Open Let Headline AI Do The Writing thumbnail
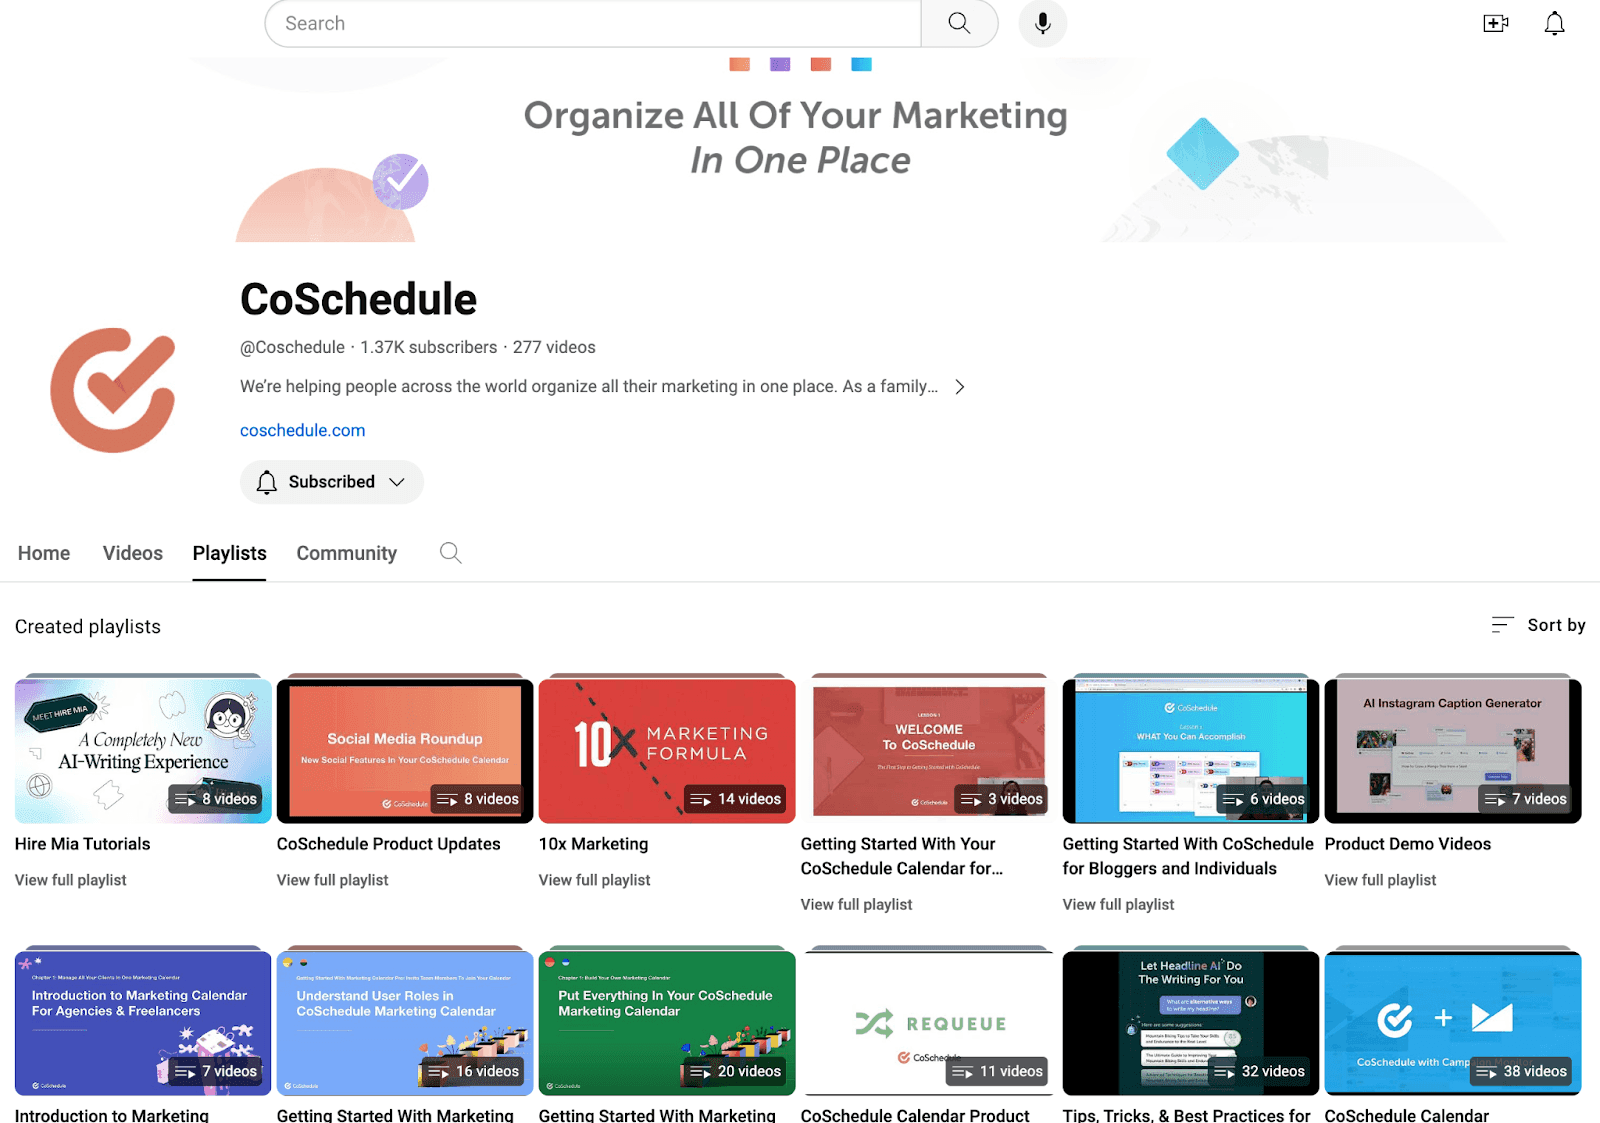Screen dimensions: 1600x1123 tap(1191, 1023)
